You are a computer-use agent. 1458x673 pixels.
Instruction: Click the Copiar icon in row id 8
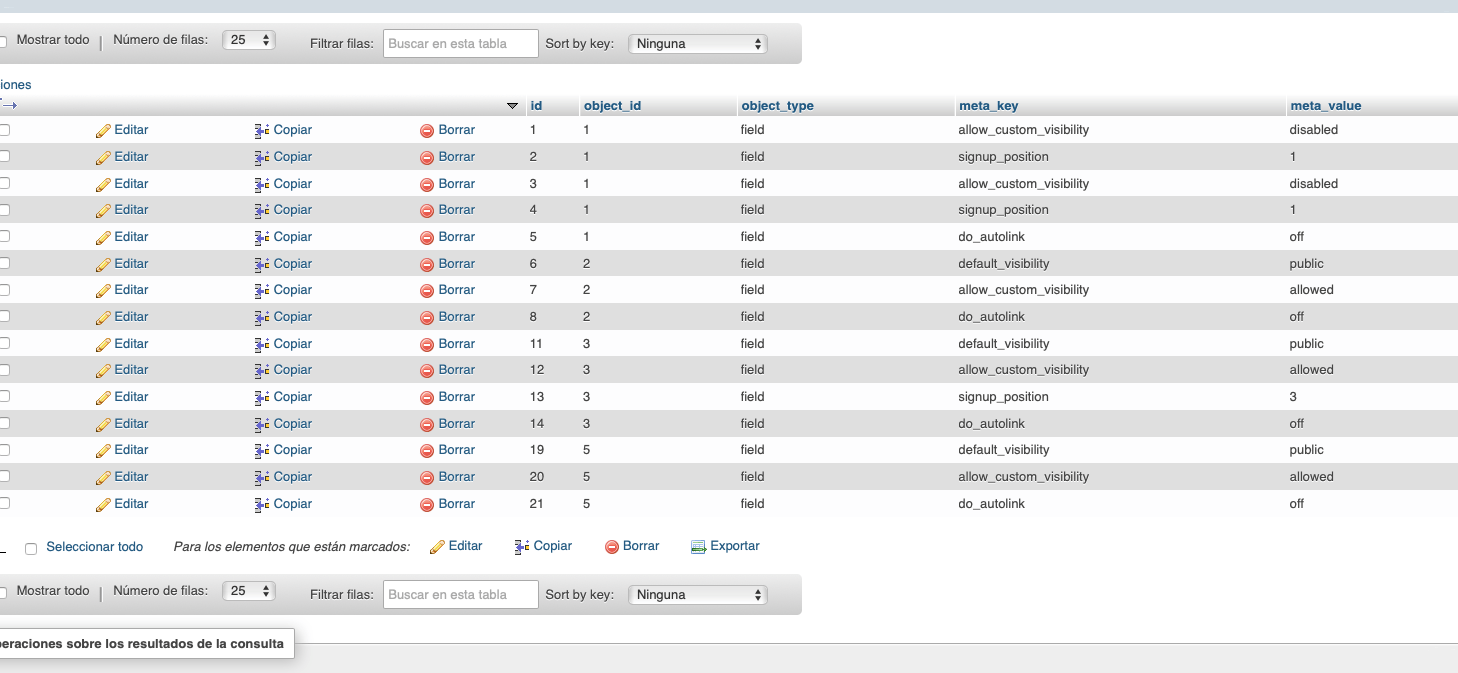click(x=263, y=317)
